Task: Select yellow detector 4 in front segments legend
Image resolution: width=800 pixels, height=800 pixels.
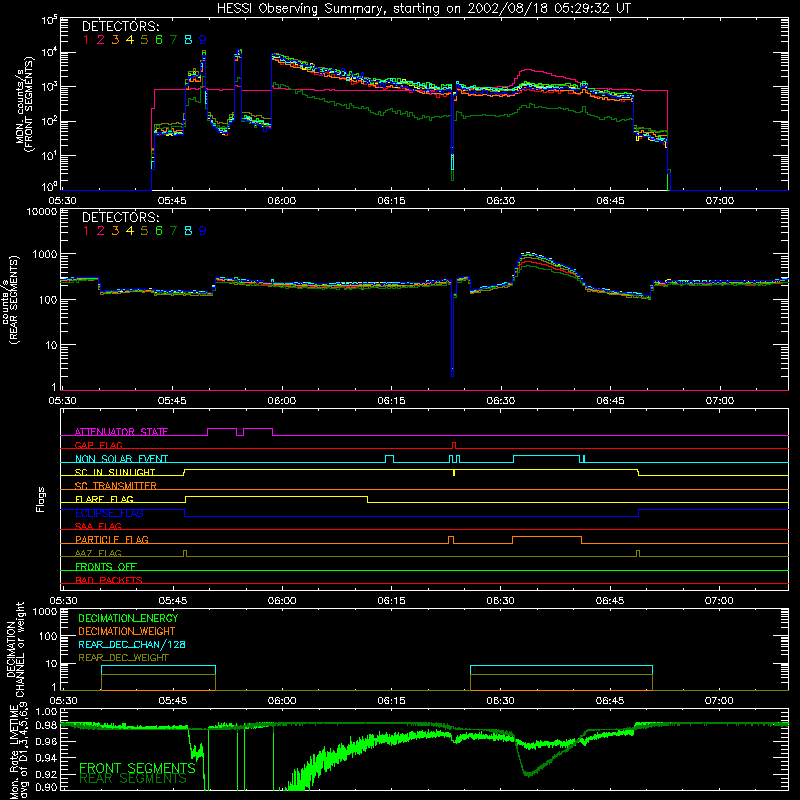Action: tap(130, 40)
